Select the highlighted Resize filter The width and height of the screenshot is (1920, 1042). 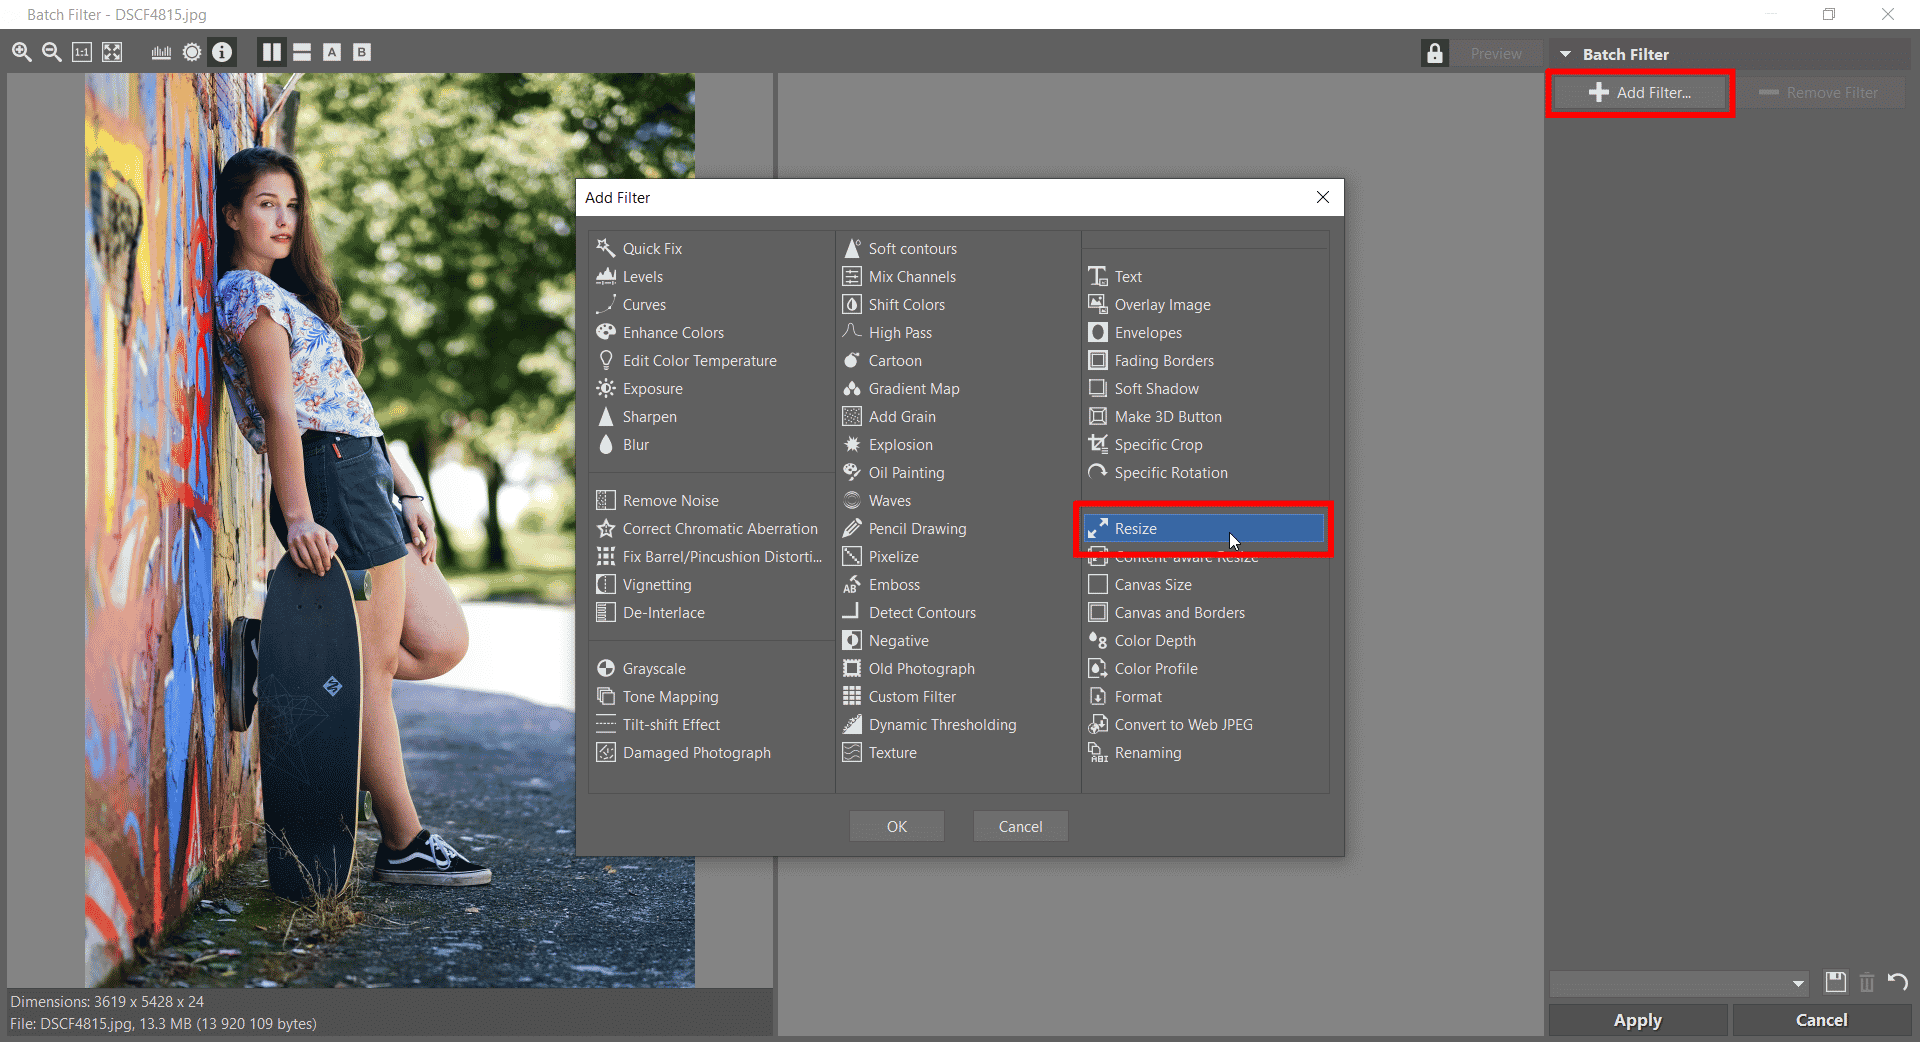(x=1204, y=528)
